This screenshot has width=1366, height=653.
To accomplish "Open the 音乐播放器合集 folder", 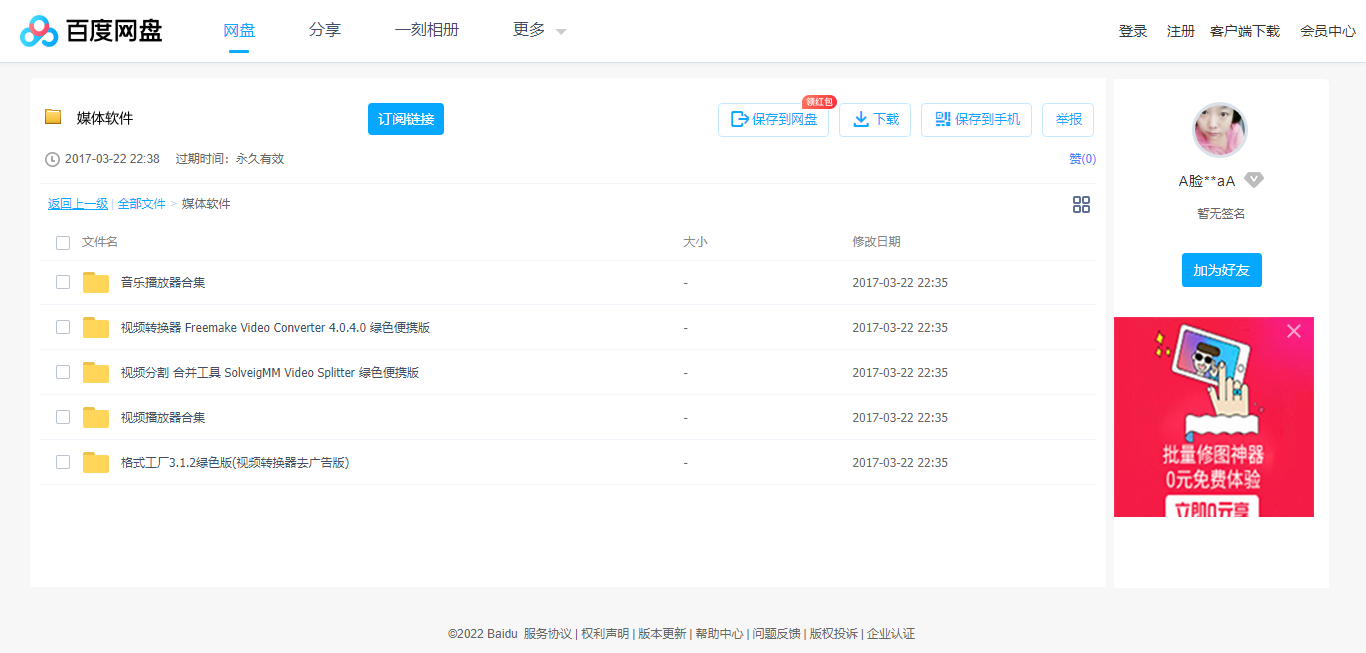I will coord(164,282).
